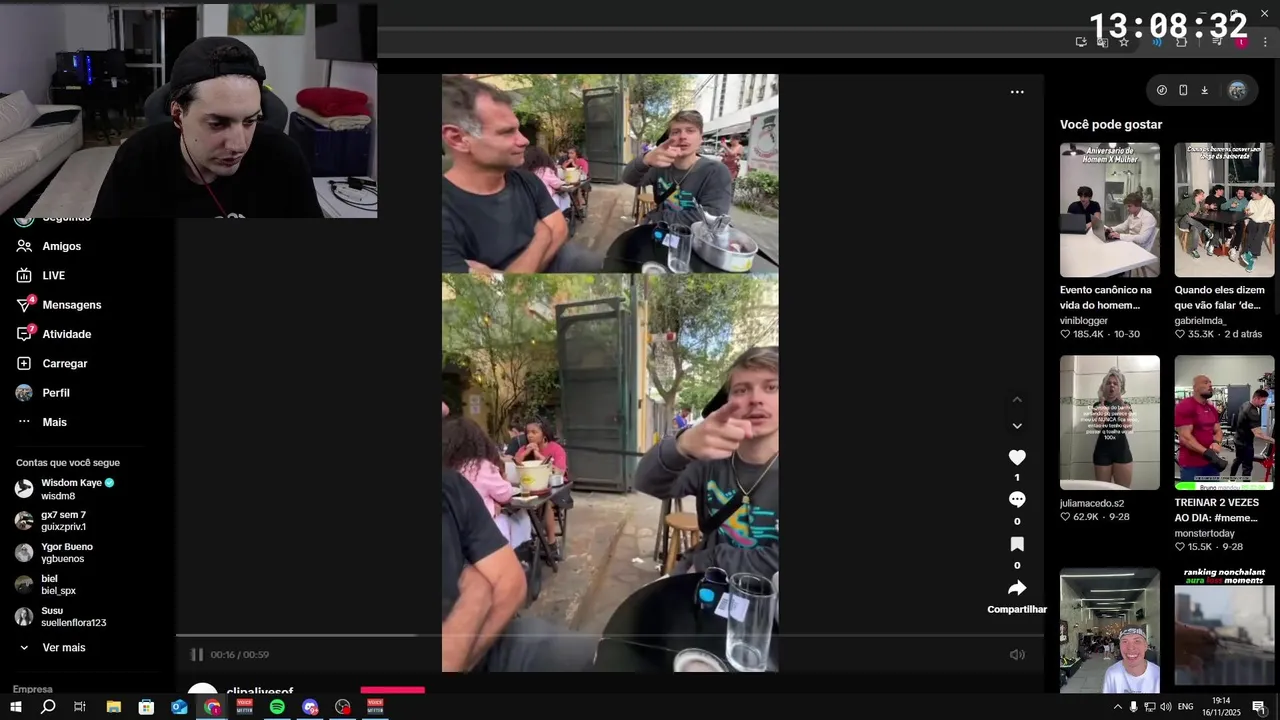
Task: Open Discord from taskbar
Action: (310, 707)
